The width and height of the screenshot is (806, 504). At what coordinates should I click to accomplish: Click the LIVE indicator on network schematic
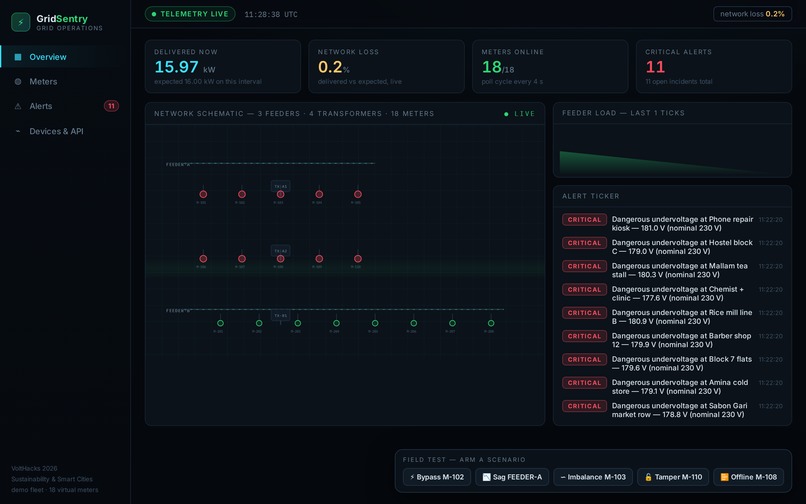click(x=519, y=114)
